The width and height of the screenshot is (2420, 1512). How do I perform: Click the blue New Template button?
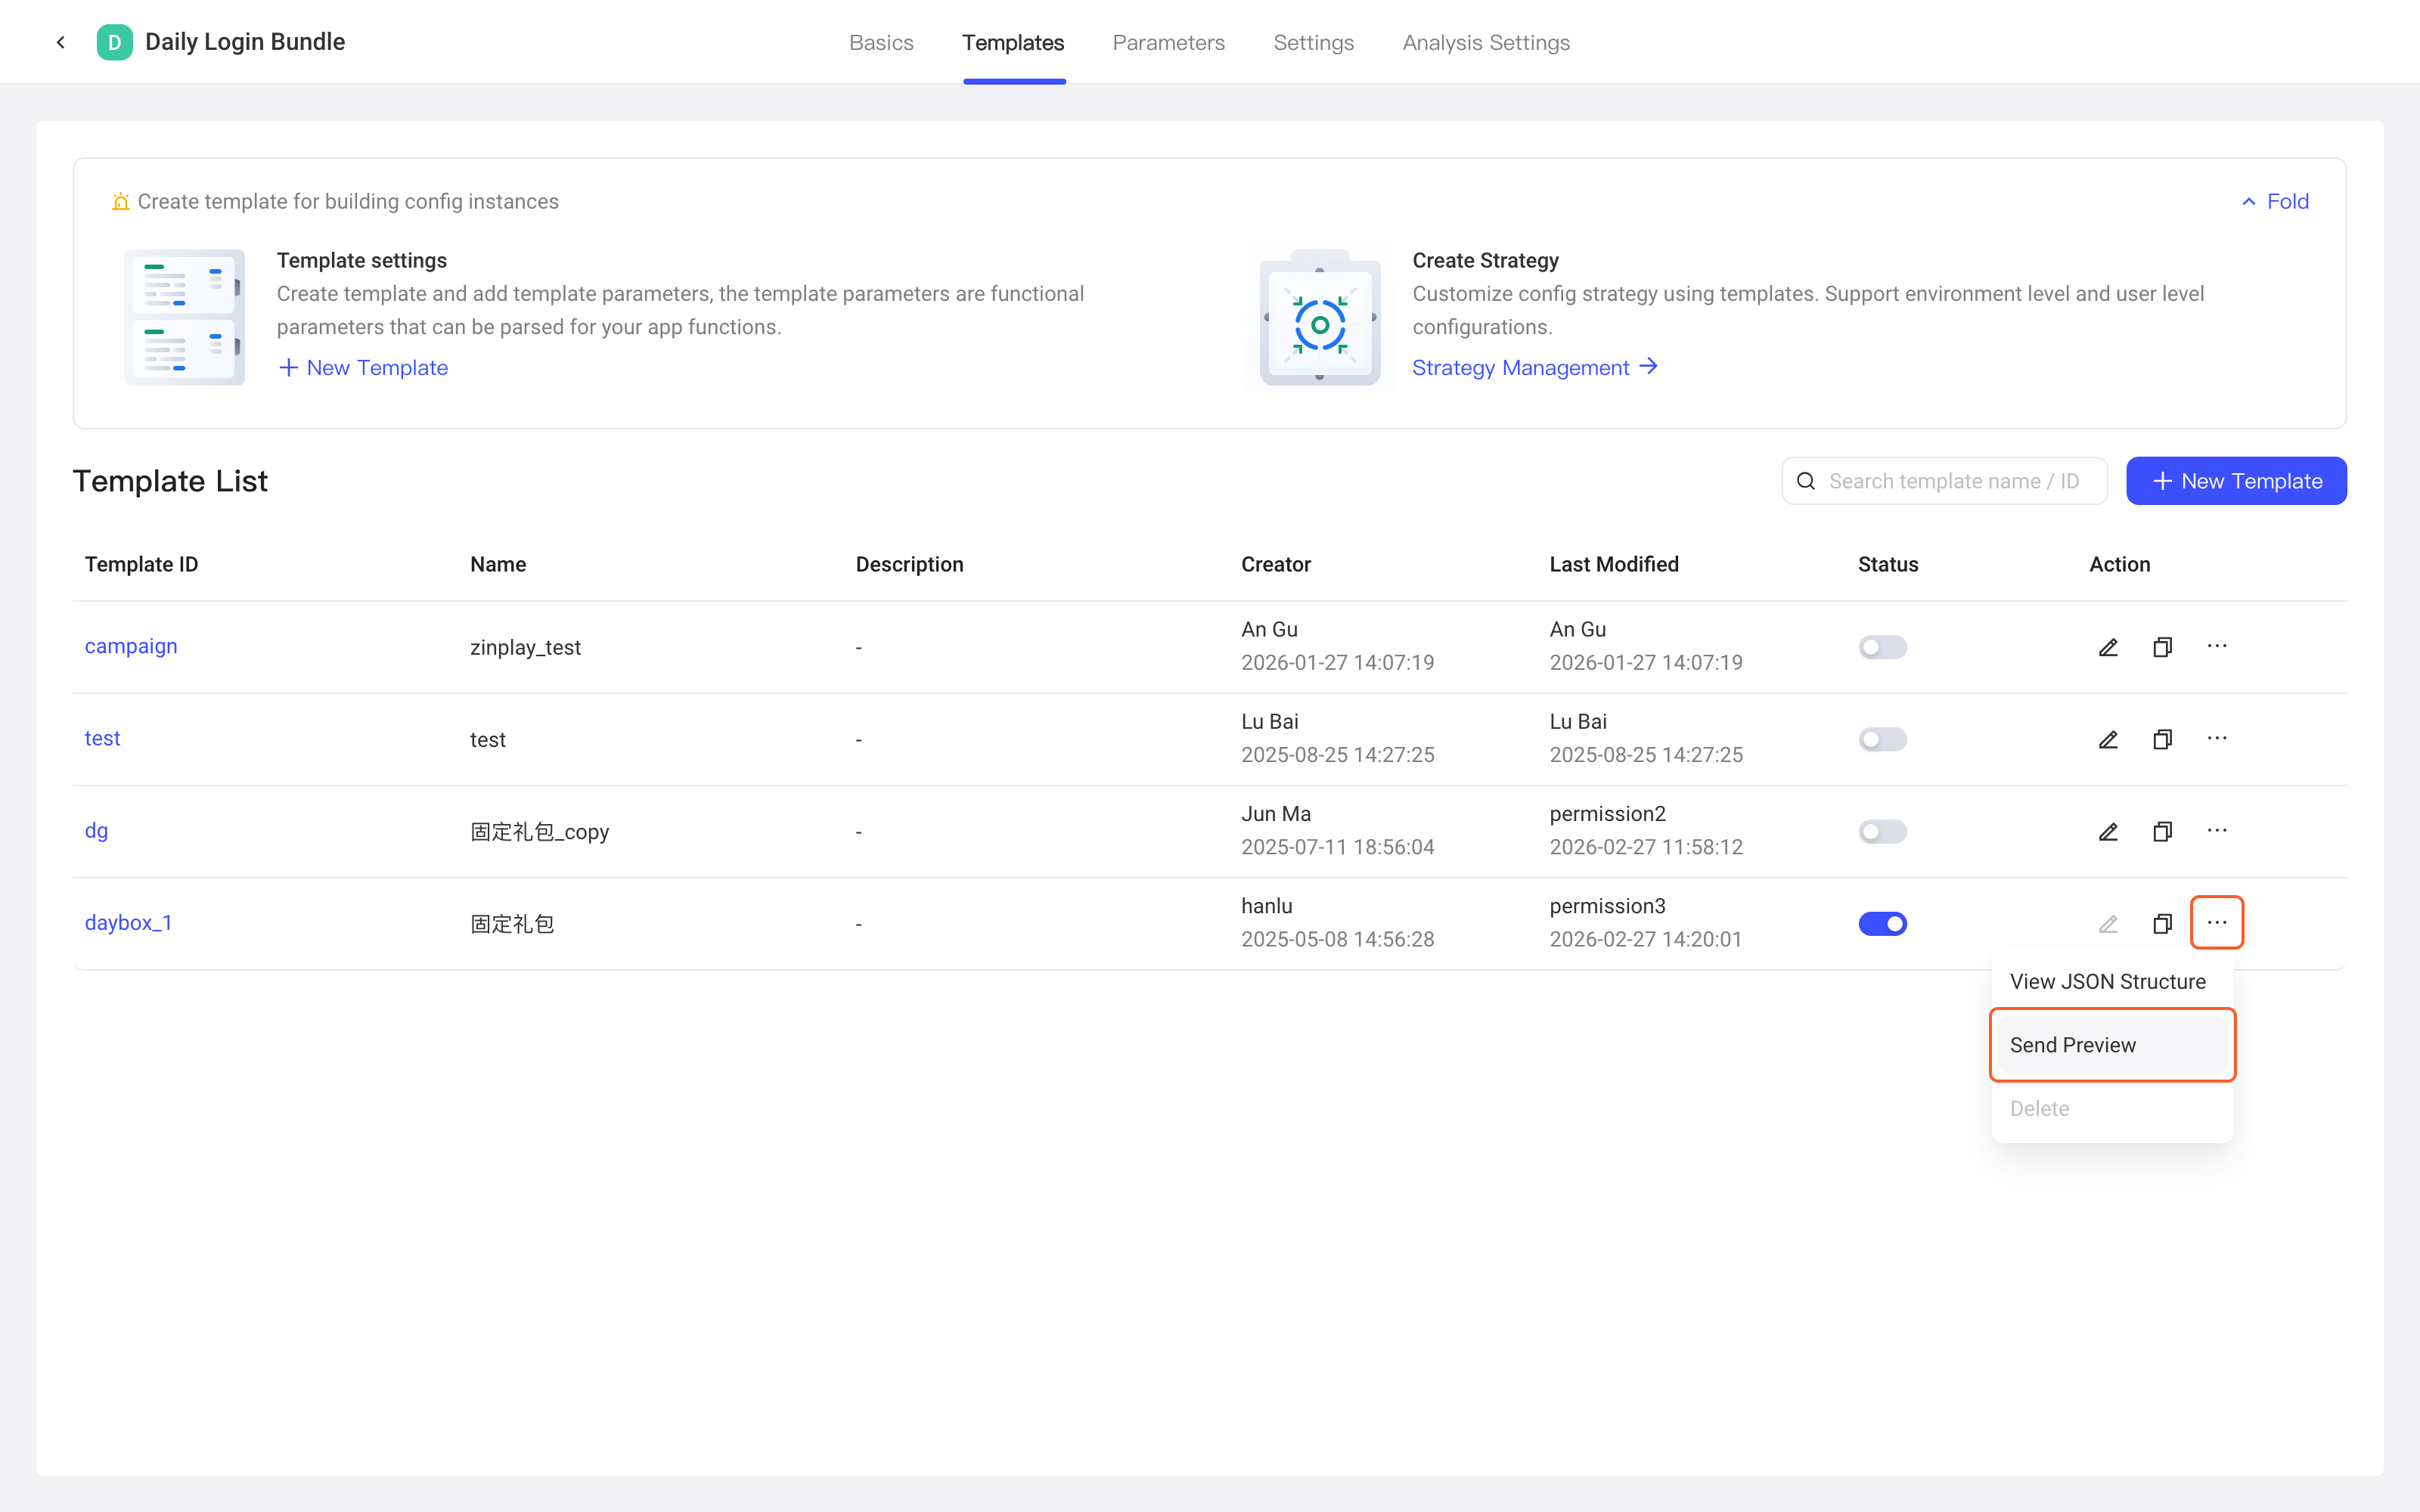[2236, 481]
